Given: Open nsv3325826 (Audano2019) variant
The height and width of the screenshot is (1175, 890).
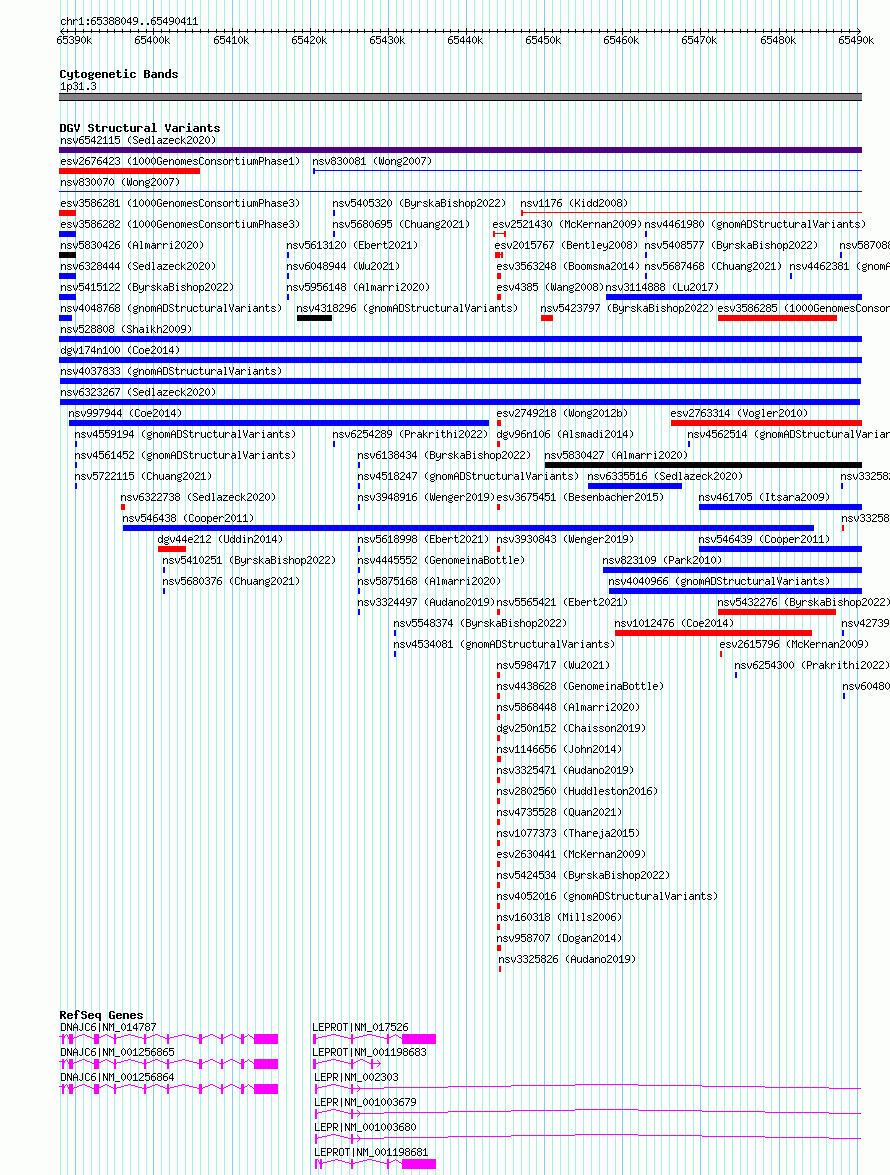Looking at the screenshot, I should pyautogui.click(x=567, y=958).
